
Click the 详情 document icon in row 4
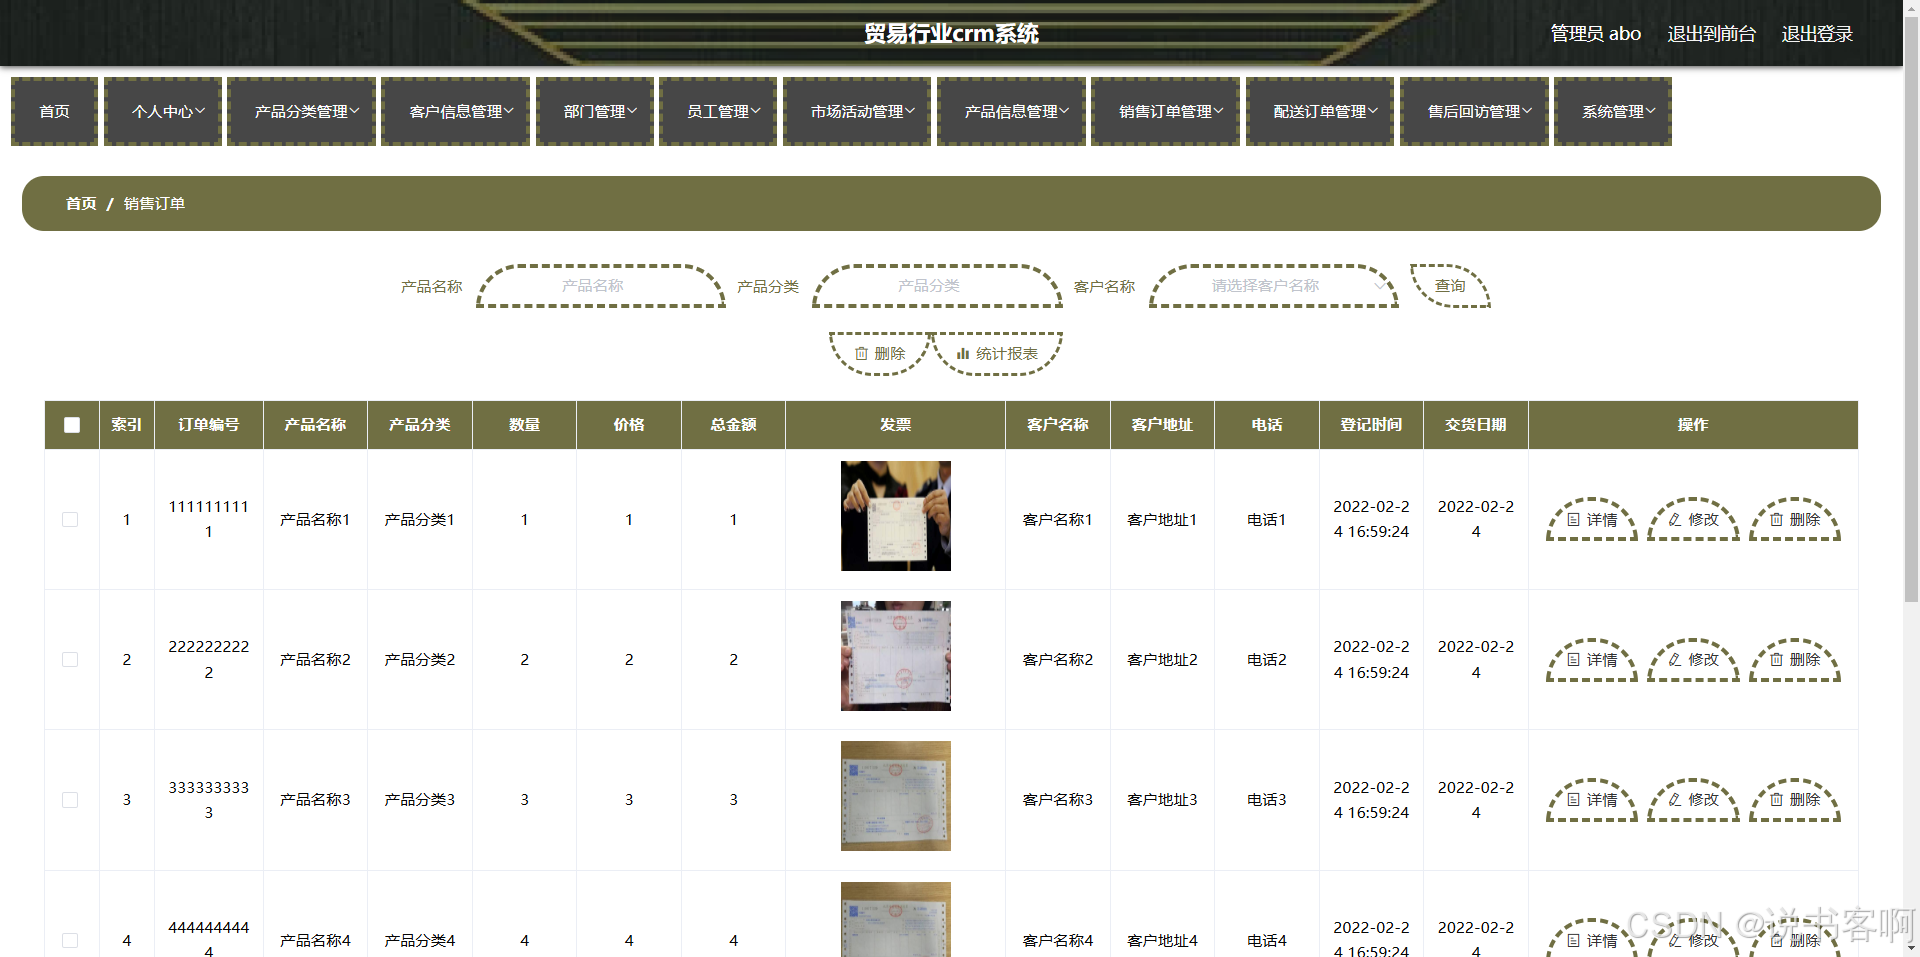click(1573, 941)
